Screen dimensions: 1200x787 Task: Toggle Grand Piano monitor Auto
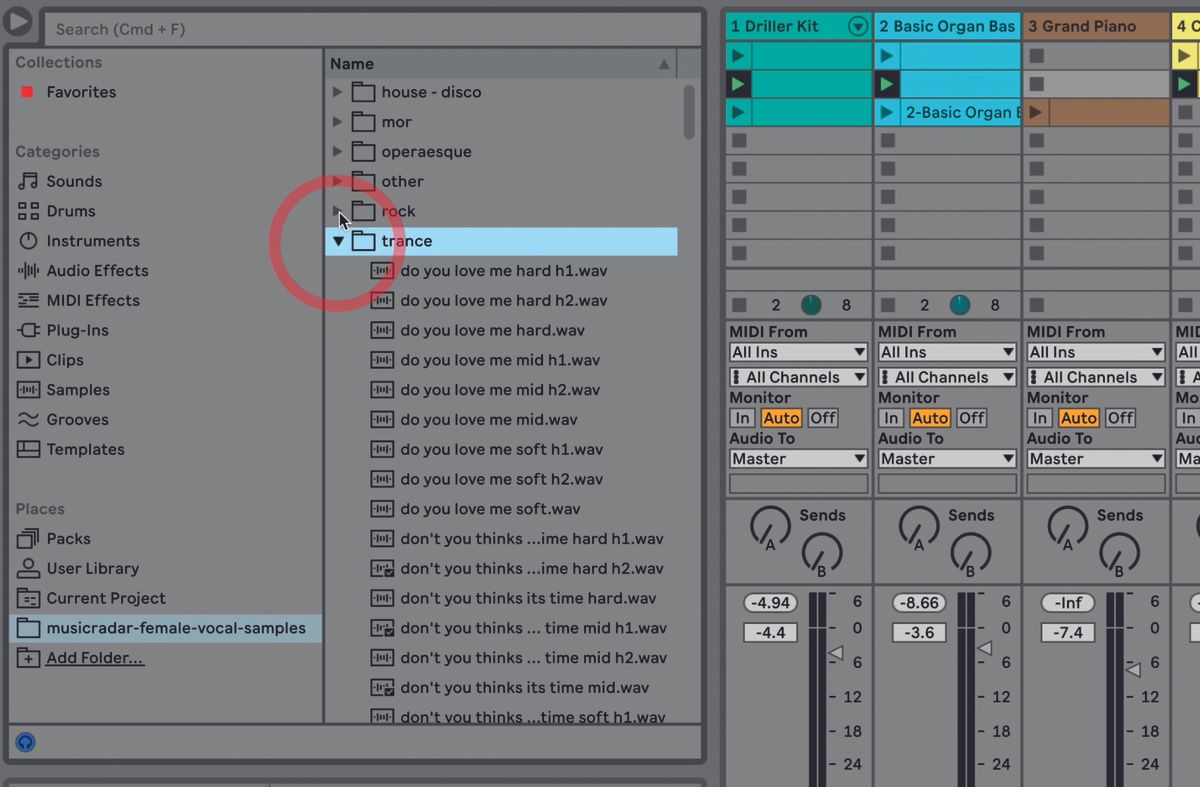point(1079,418)
